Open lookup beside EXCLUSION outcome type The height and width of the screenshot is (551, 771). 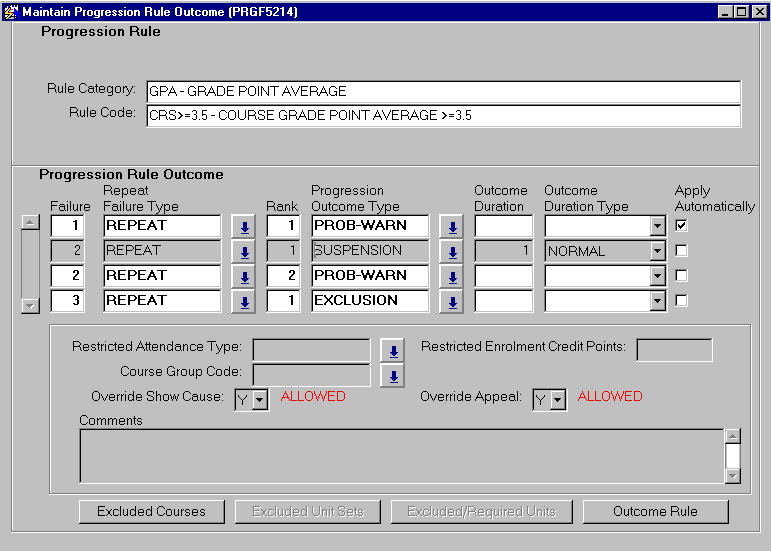451,301
